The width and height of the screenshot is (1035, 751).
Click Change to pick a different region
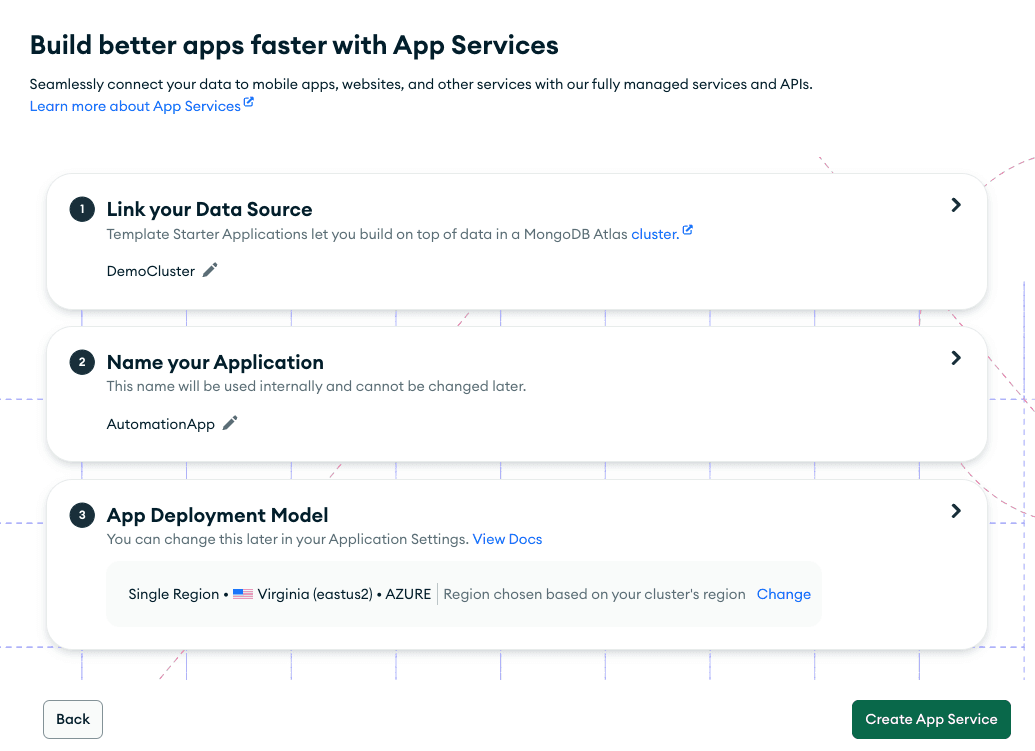pos(783,594)
